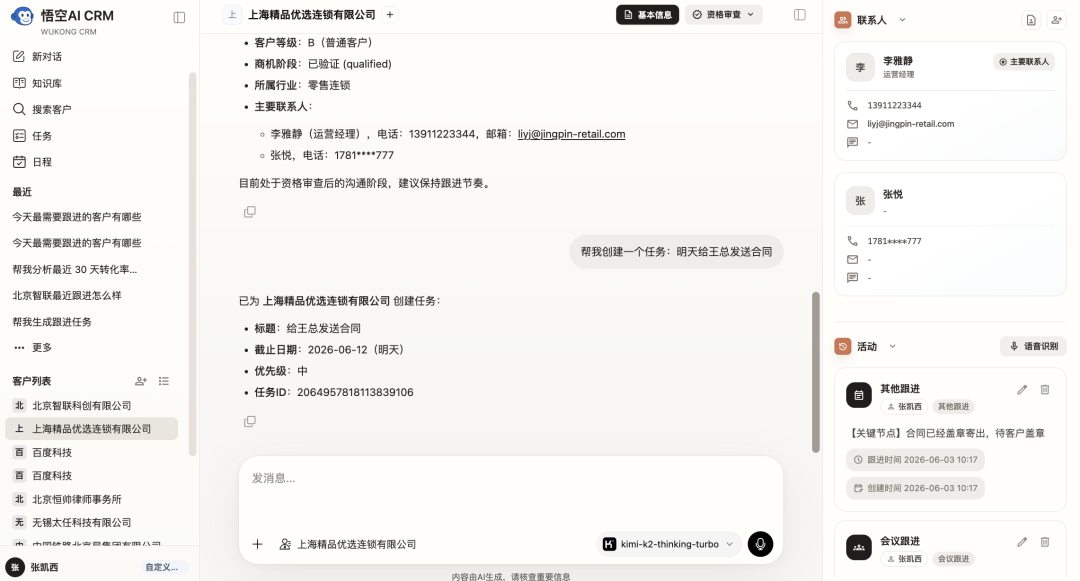
Task: Click chat scrollbar thumb
Action: [816, 372]
